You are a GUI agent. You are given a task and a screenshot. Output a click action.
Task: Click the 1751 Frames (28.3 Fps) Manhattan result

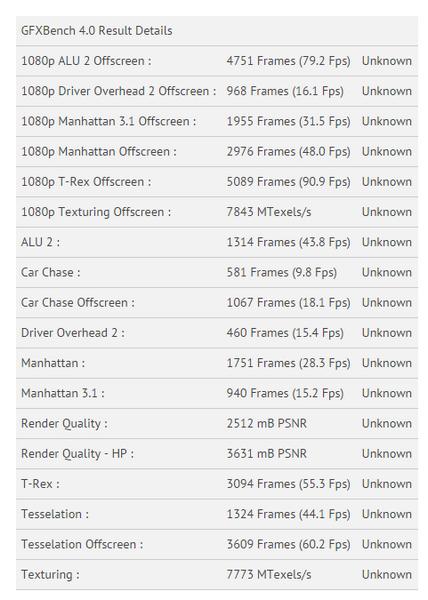pos(288,363)
